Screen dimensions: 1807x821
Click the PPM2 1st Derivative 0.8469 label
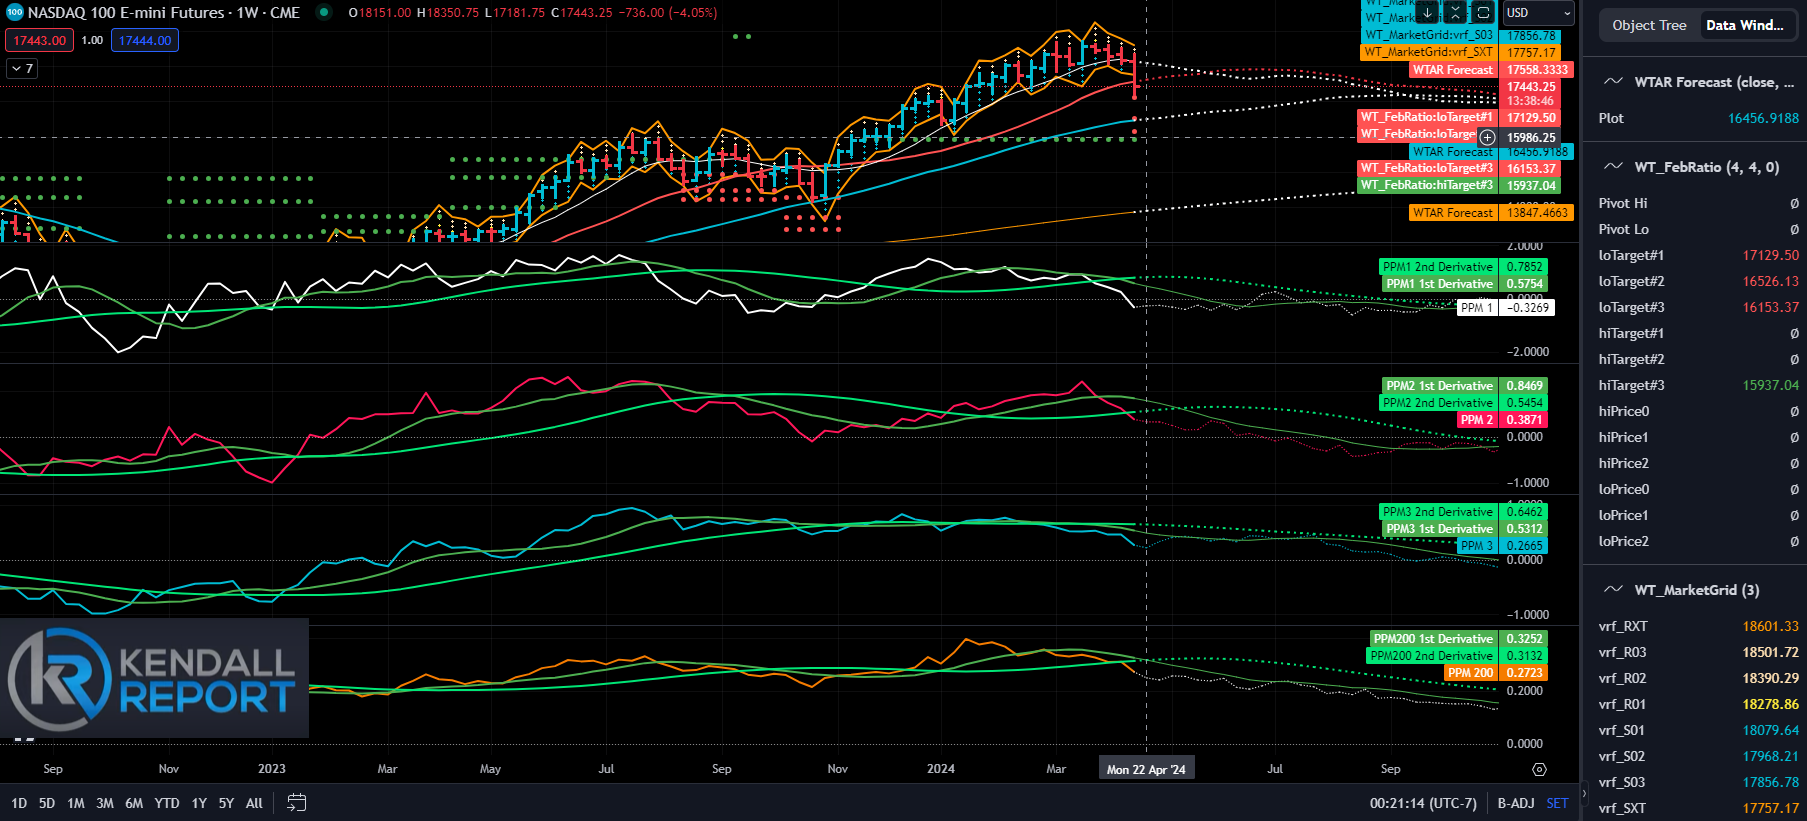tap(1465, 386)
